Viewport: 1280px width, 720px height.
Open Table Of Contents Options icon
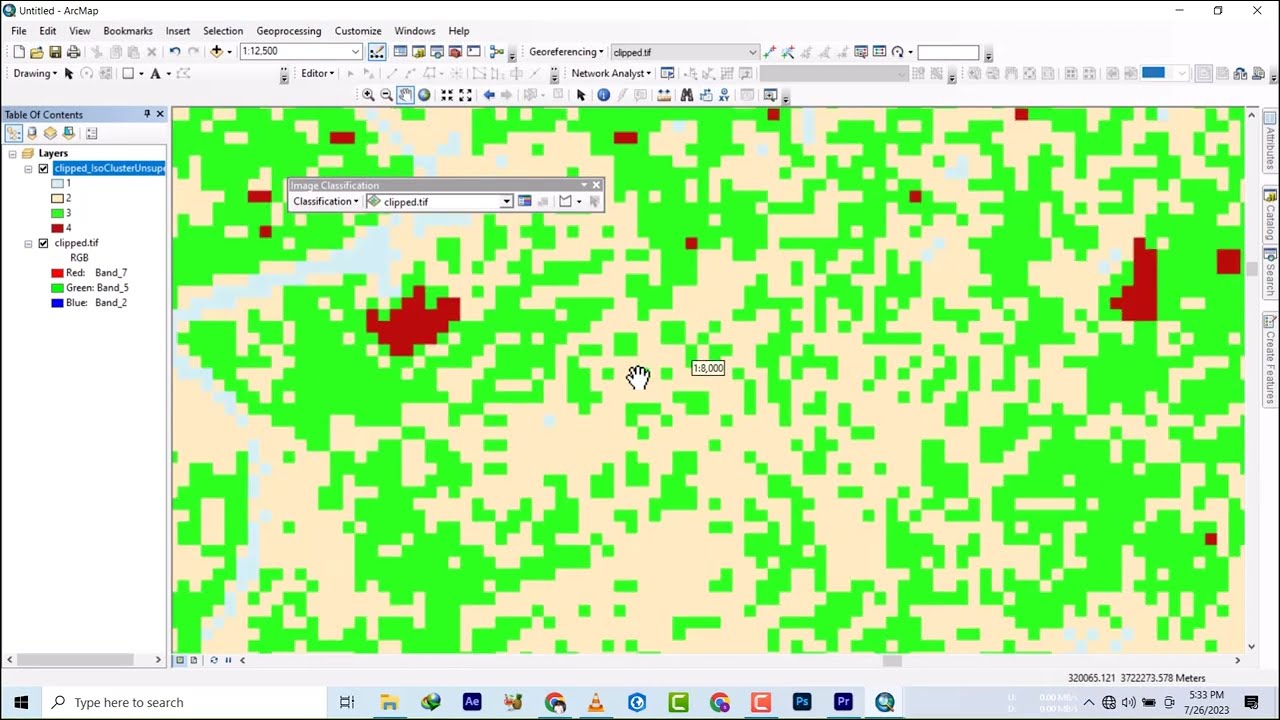(91, 133)
